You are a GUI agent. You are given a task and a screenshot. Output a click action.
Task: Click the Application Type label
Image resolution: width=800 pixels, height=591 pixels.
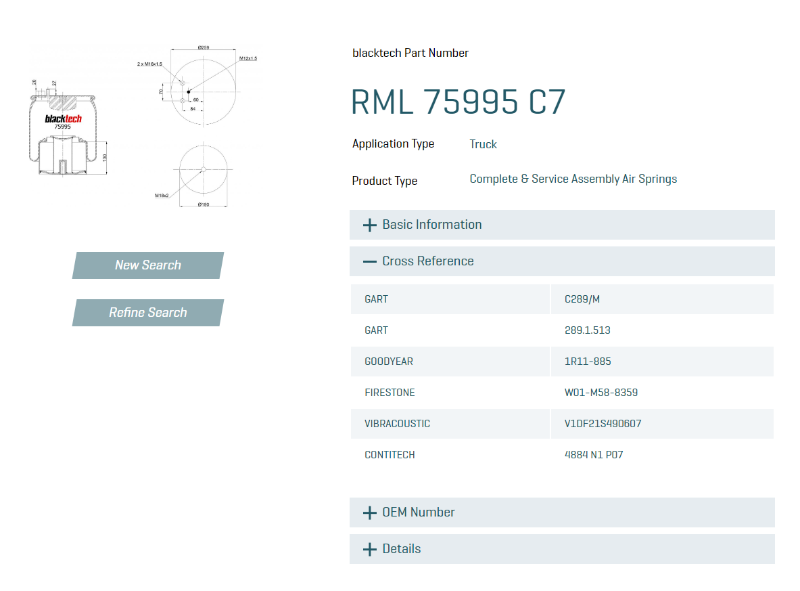[393, 144]
